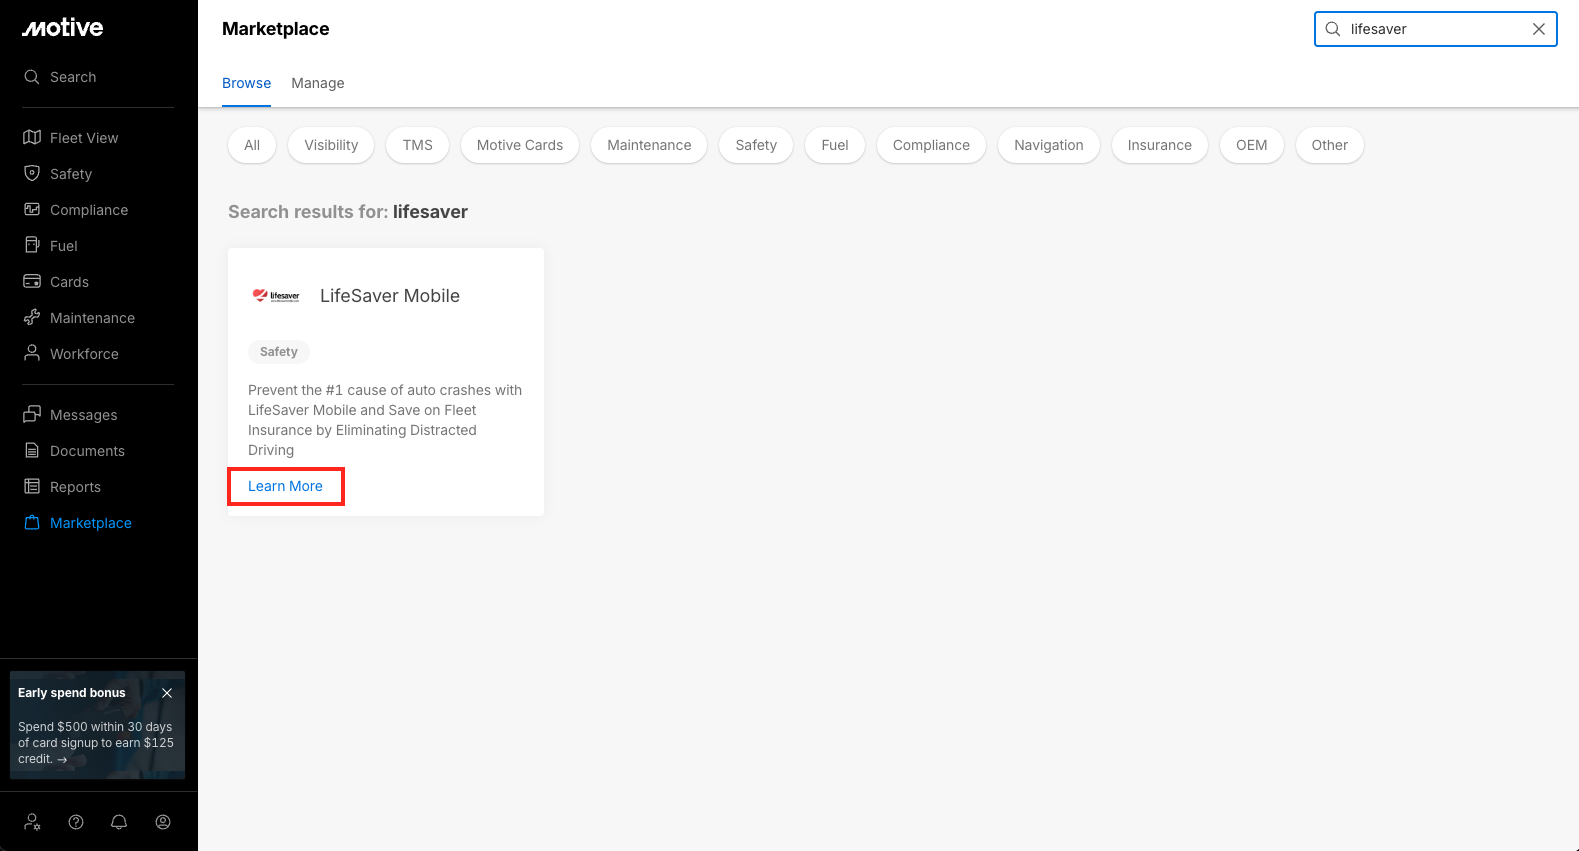
Task: Choose the Compliance filter chip
Action: coord(931,145)
